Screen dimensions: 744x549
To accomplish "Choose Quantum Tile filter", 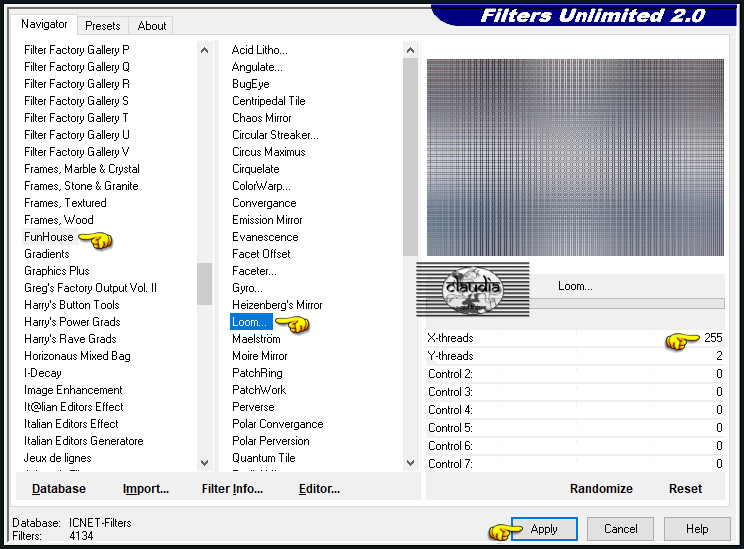I will pyautogui.click(x=264, y=458).
